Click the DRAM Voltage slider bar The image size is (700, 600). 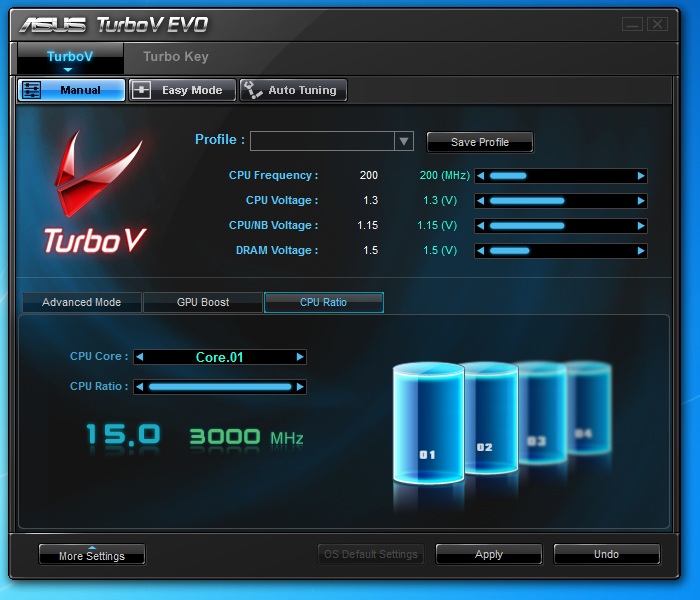pos(561,251)
